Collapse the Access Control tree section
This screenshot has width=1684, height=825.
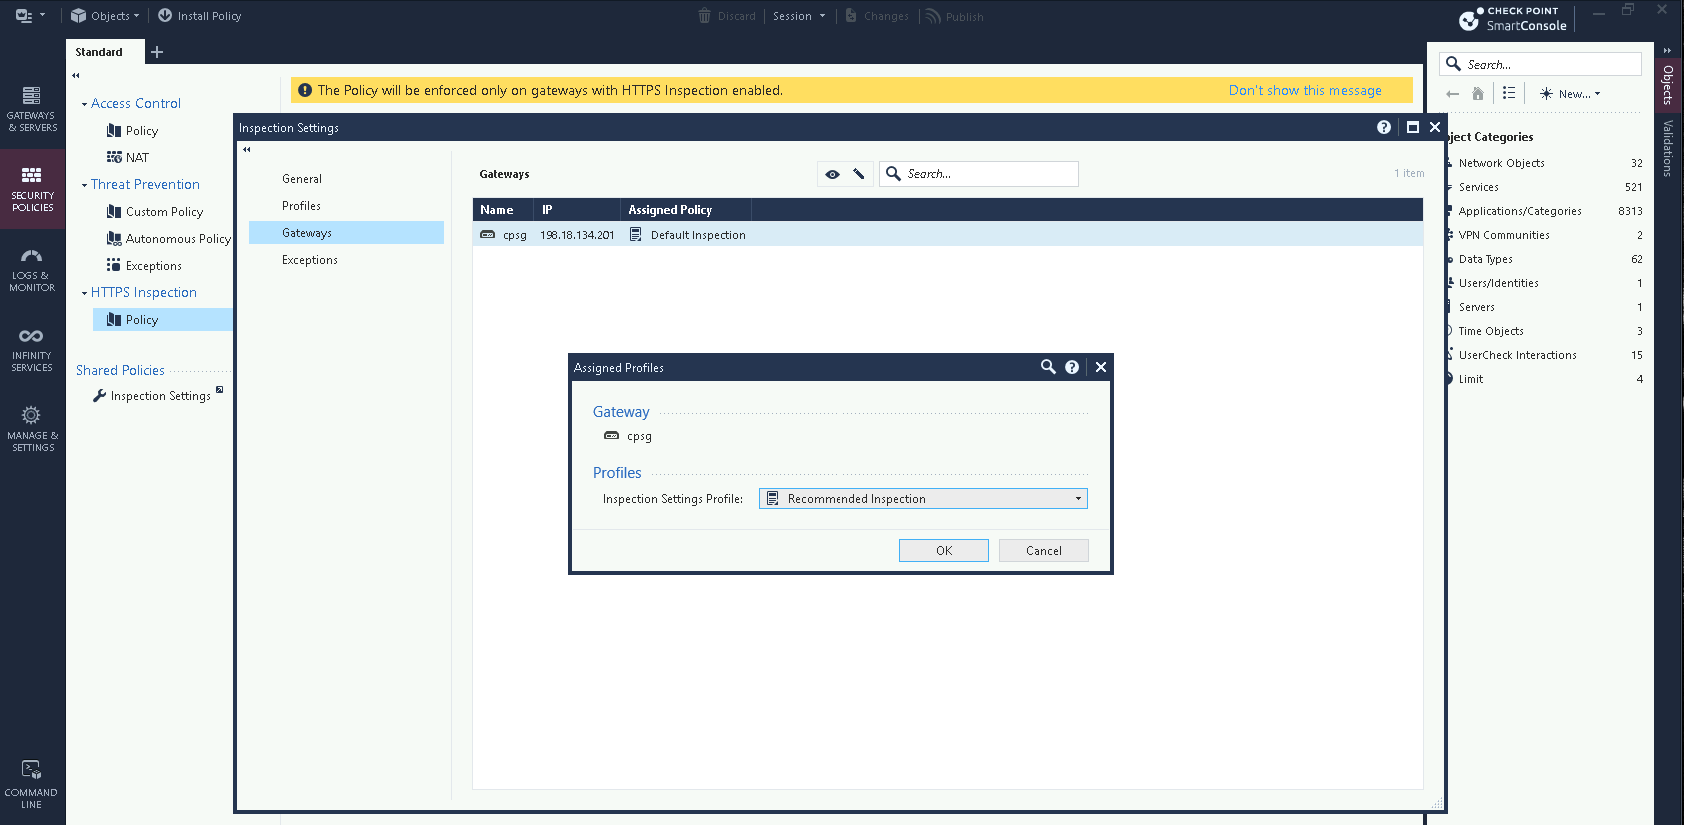[84, 104]
